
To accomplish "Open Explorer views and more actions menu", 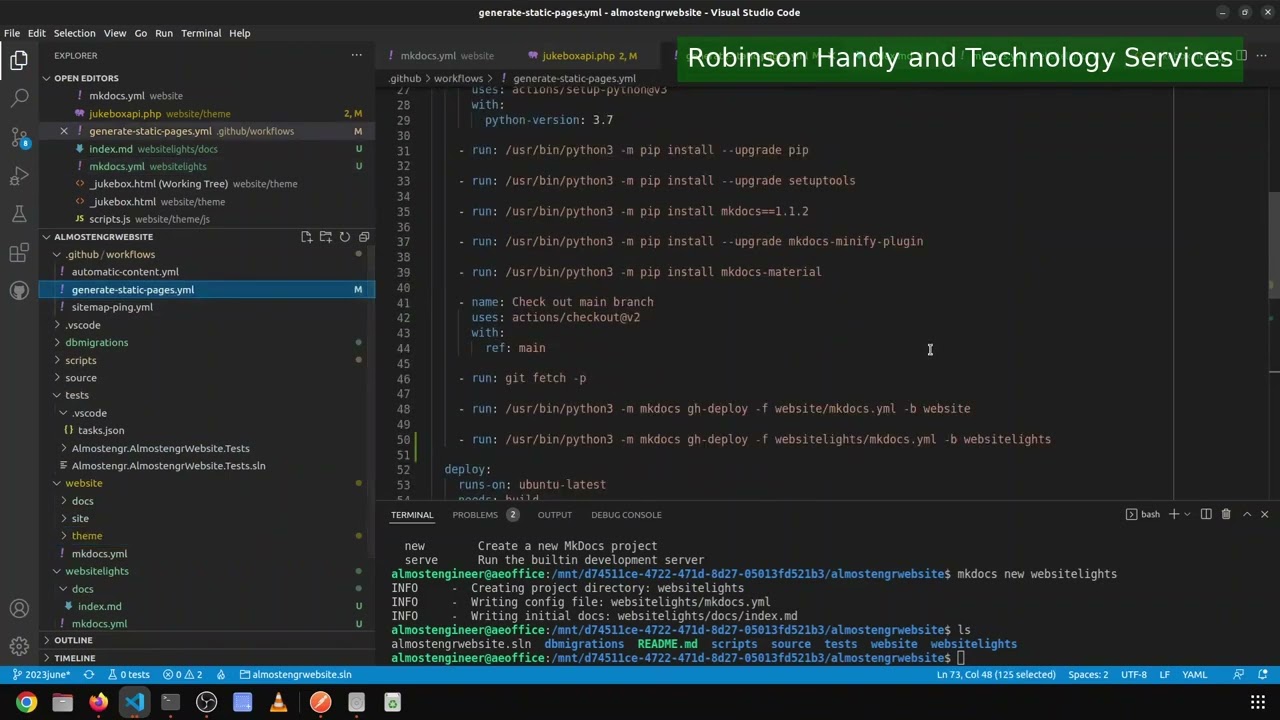I will click(356, 55).
